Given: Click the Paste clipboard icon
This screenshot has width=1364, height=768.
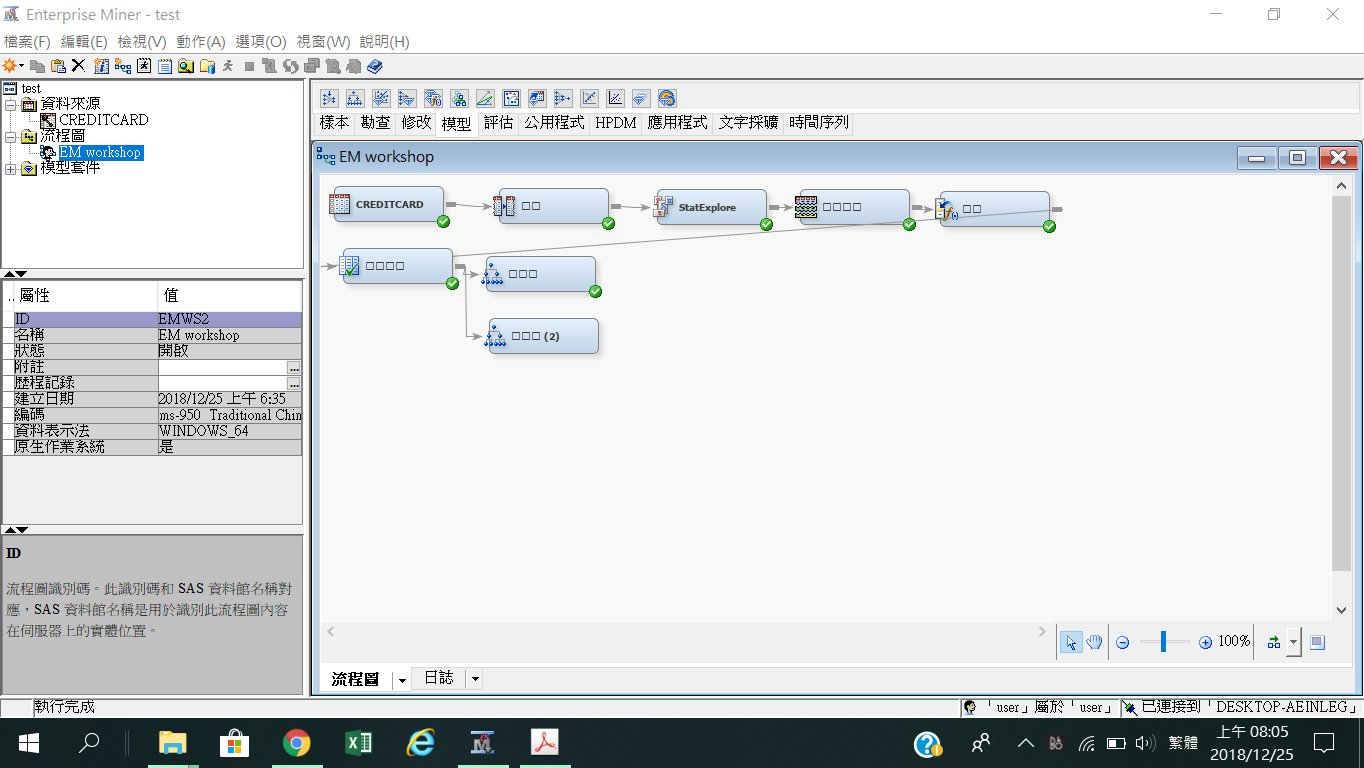Looking at the screenshot, I should click(x=58, y=66).
